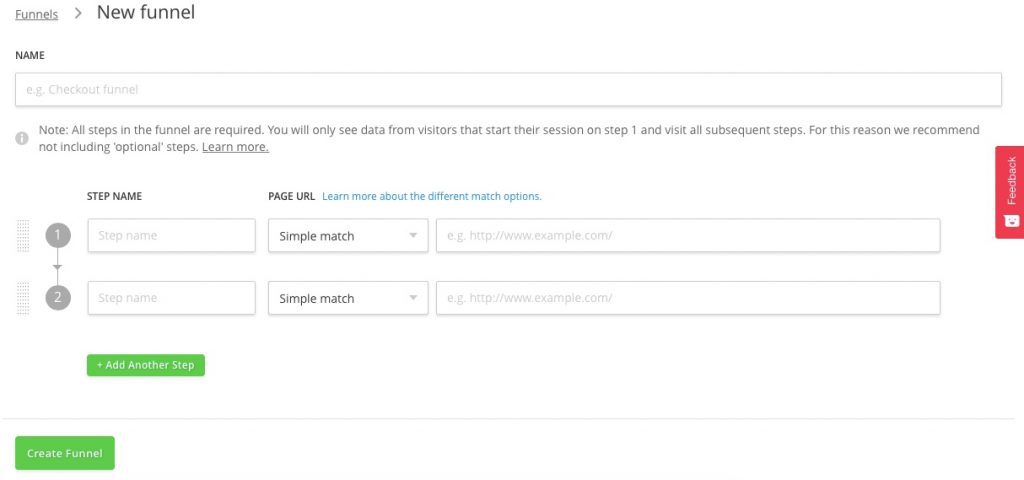This screenshot has height=480, width=1024.
Task: Click the breadcrumb chevron after Funnels
Action: click(x=78, y=14)
